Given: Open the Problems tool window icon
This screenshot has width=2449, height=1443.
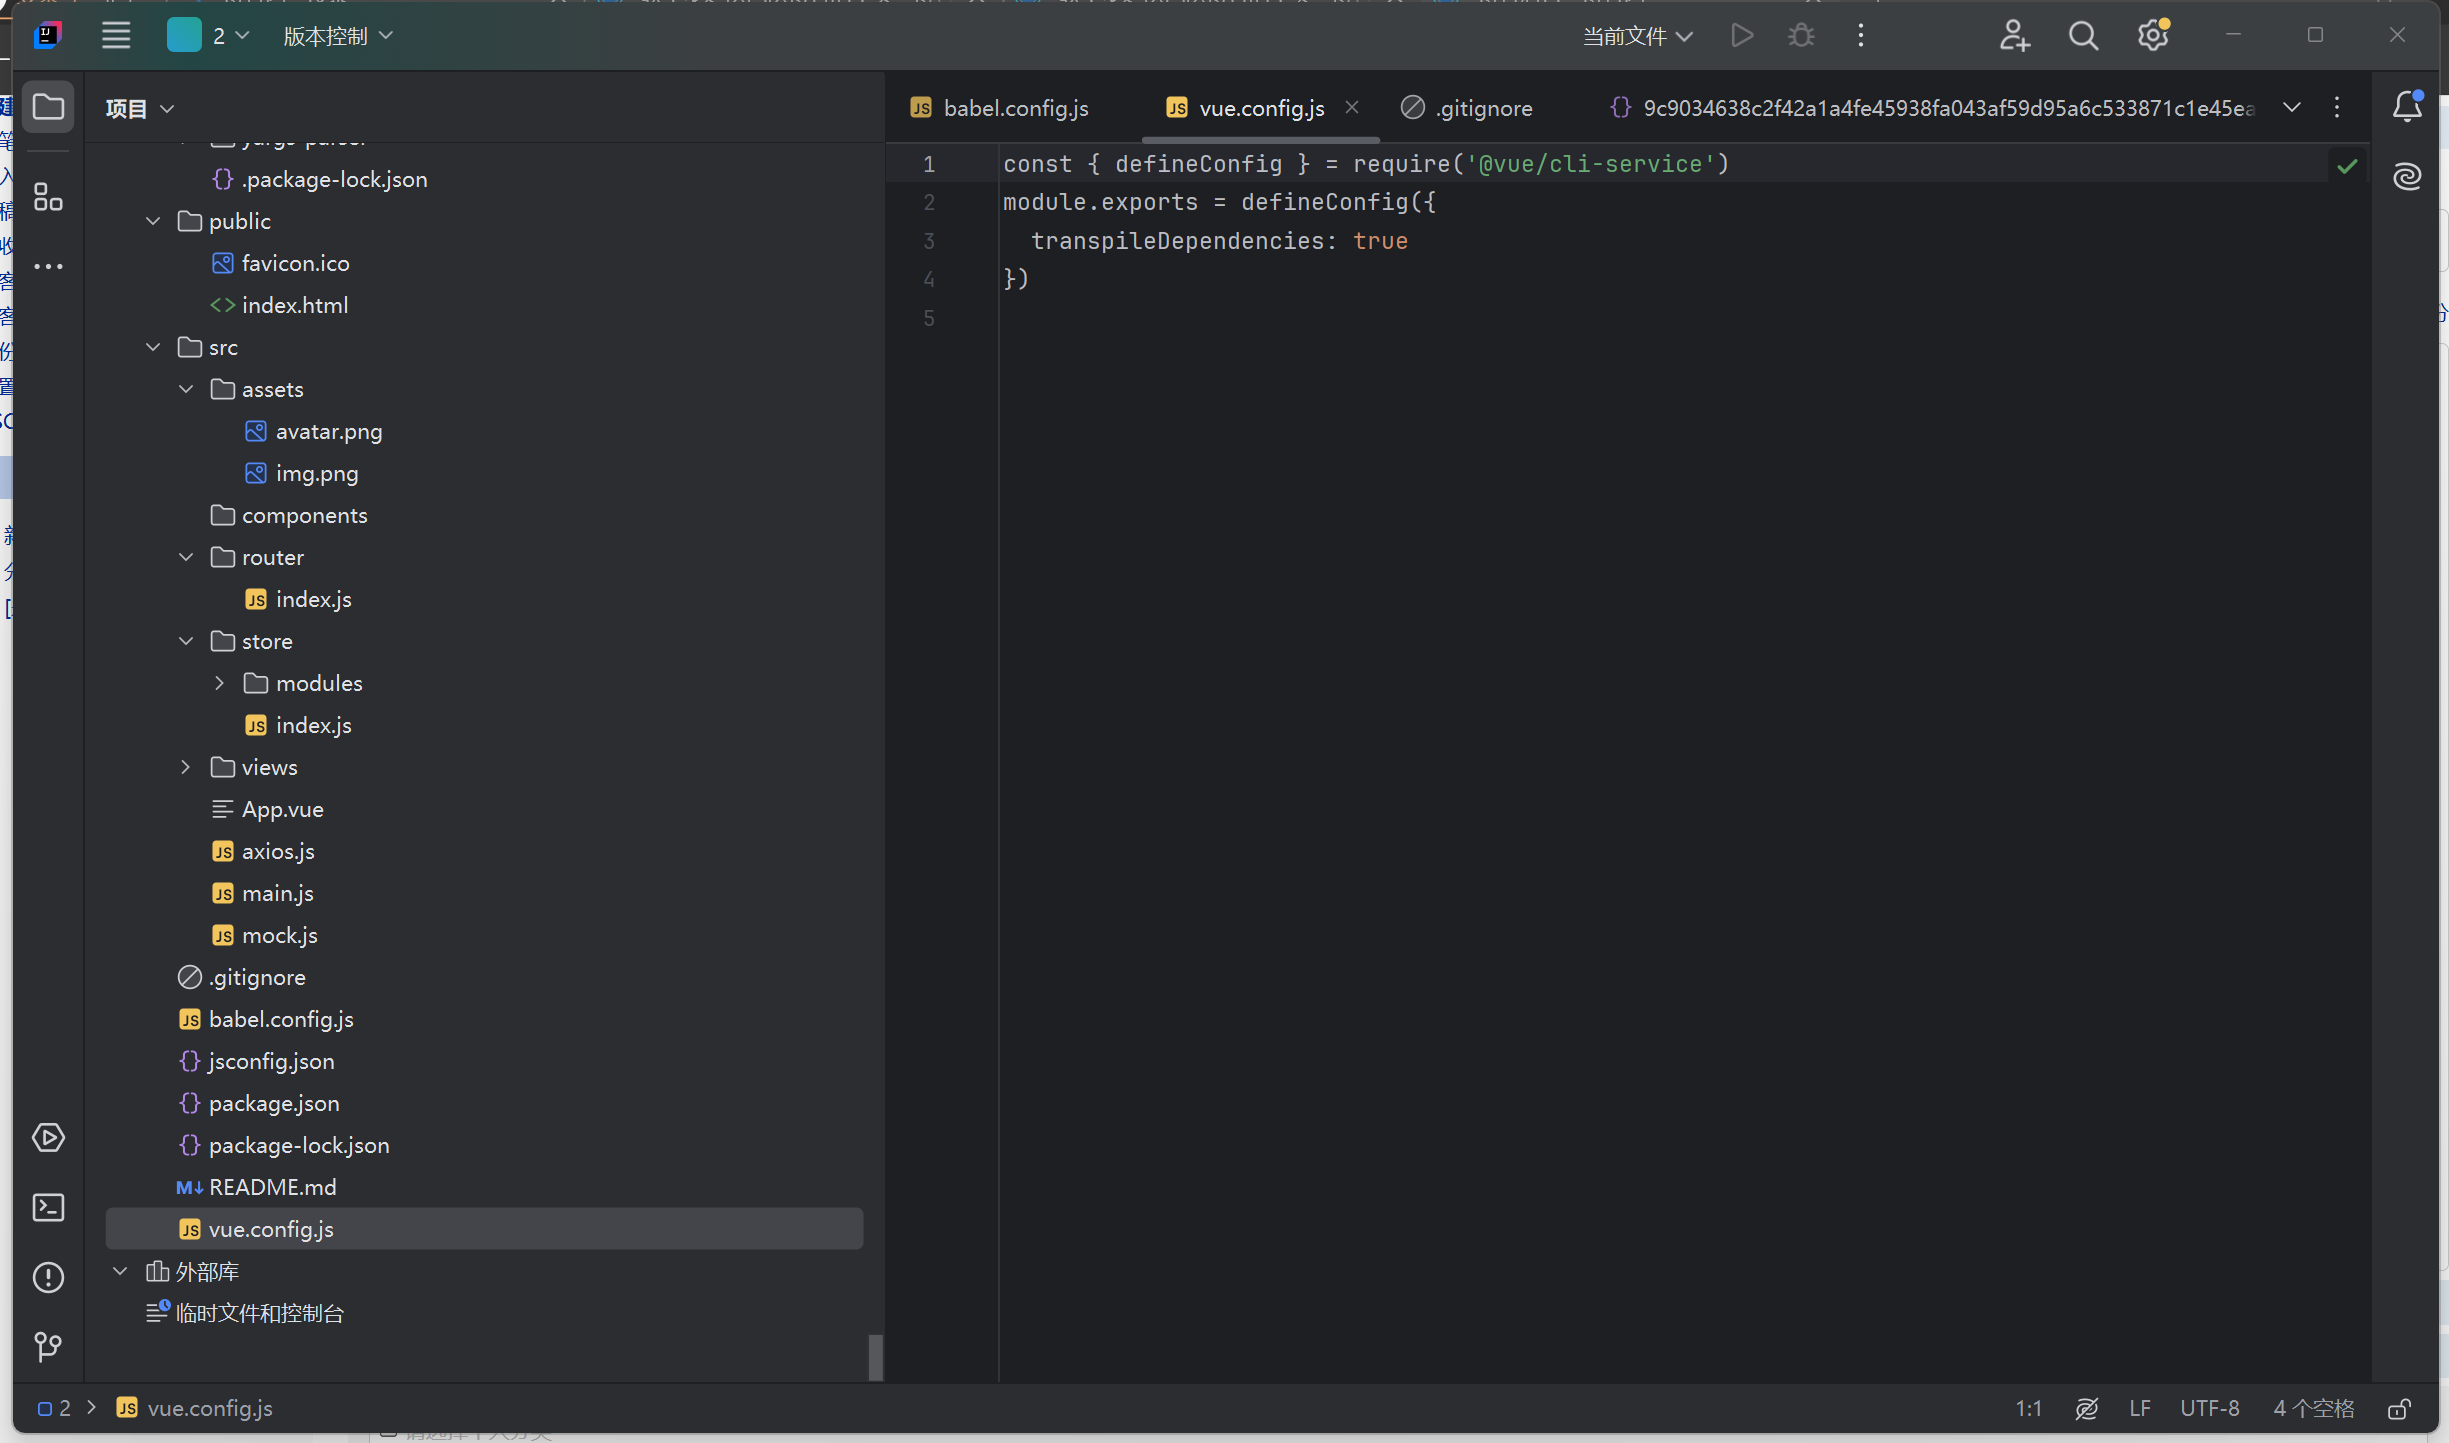Looking at the screenshot, I should [x=48, y=1278].
